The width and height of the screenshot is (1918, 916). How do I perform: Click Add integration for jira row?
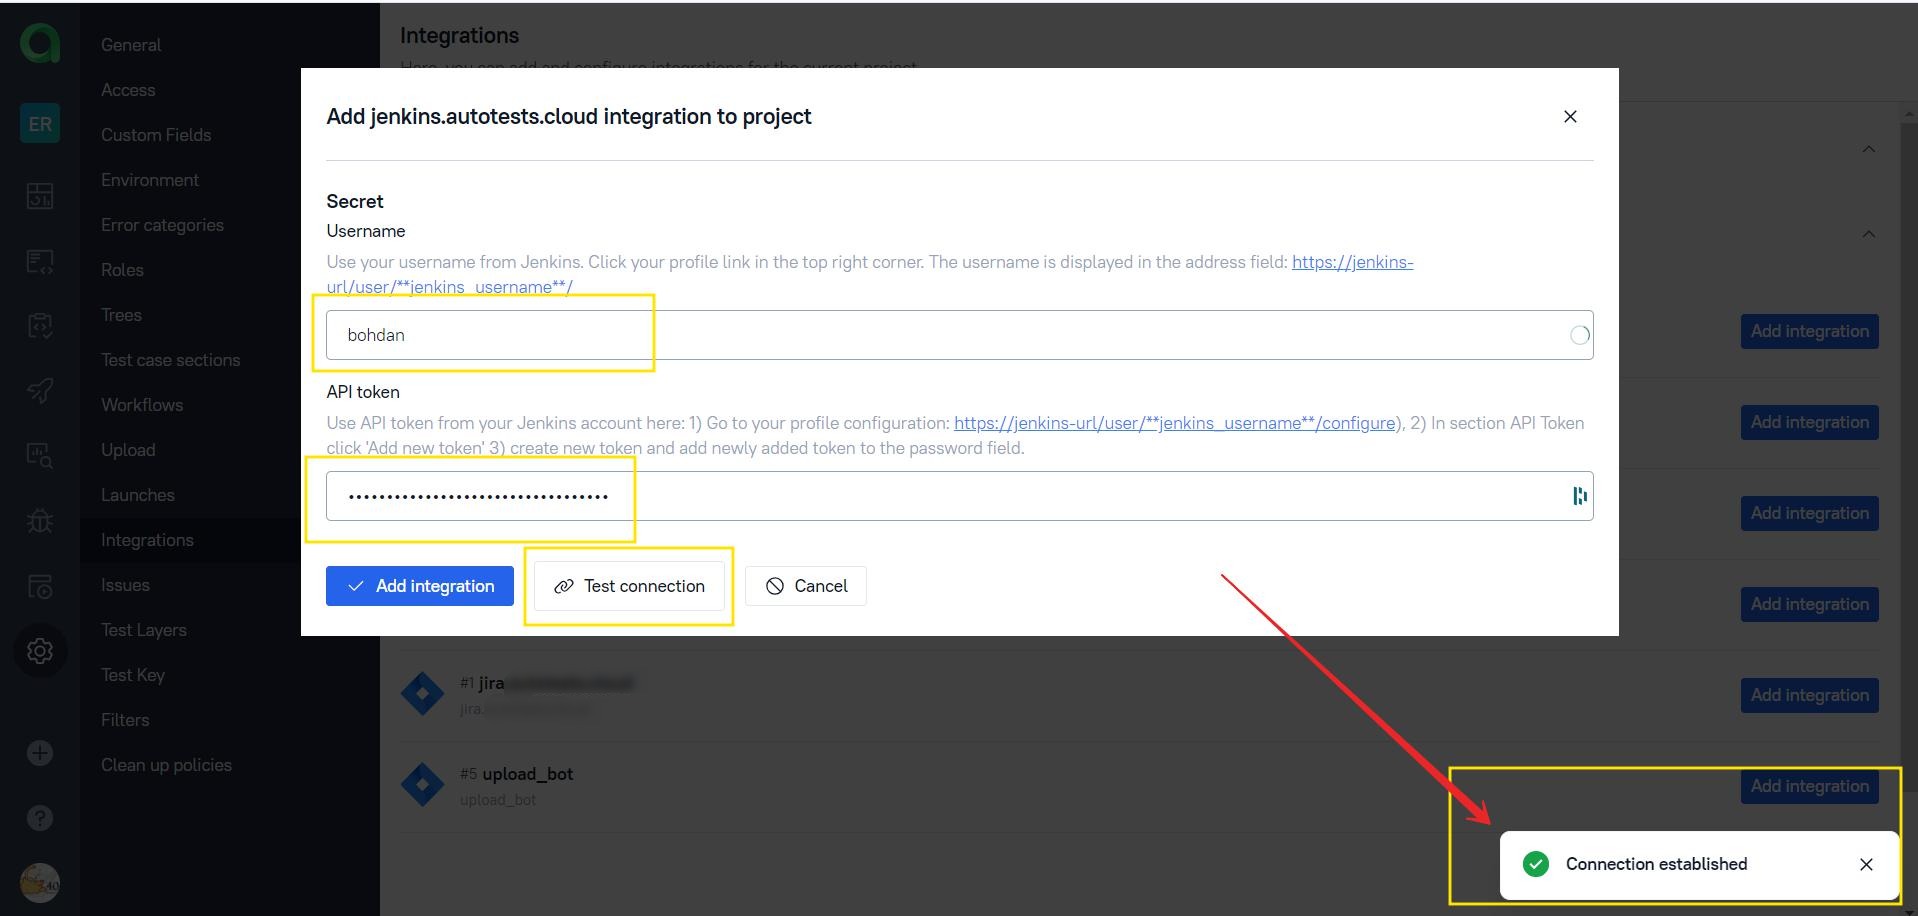click(x=1809, y=695)
